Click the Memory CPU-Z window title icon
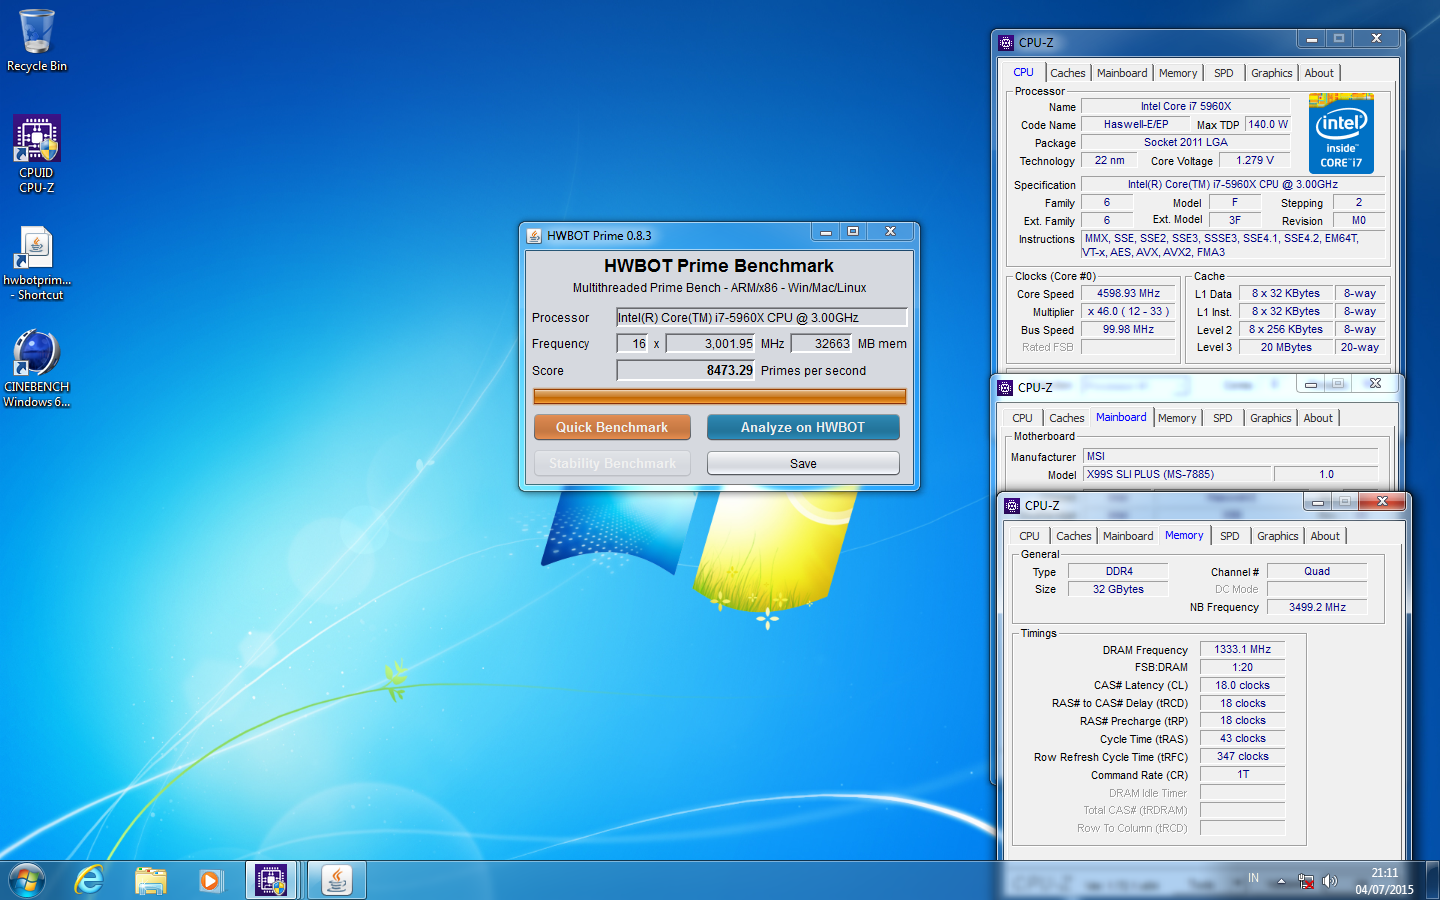Viewport: 1440px width, 900px height. pos(1012,506)
